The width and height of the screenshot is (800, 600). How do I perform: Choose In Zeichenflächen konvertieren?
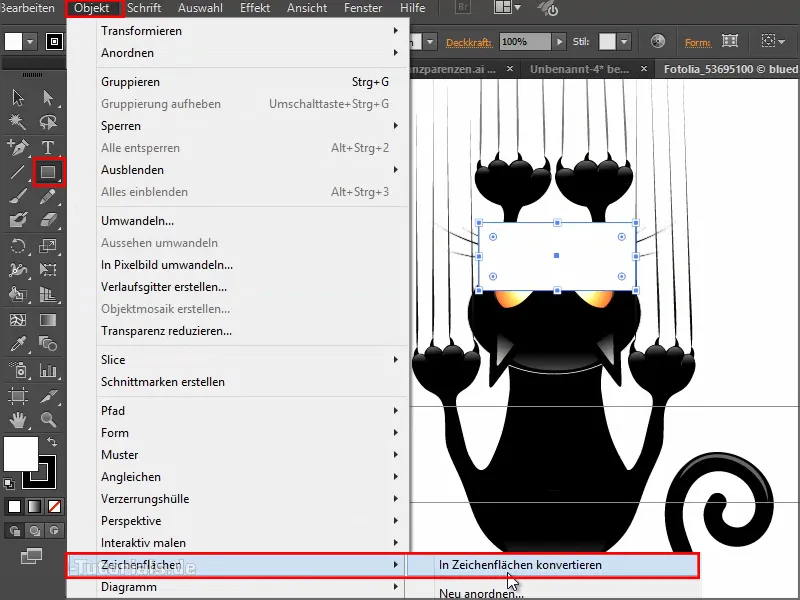tap(553, 565)
